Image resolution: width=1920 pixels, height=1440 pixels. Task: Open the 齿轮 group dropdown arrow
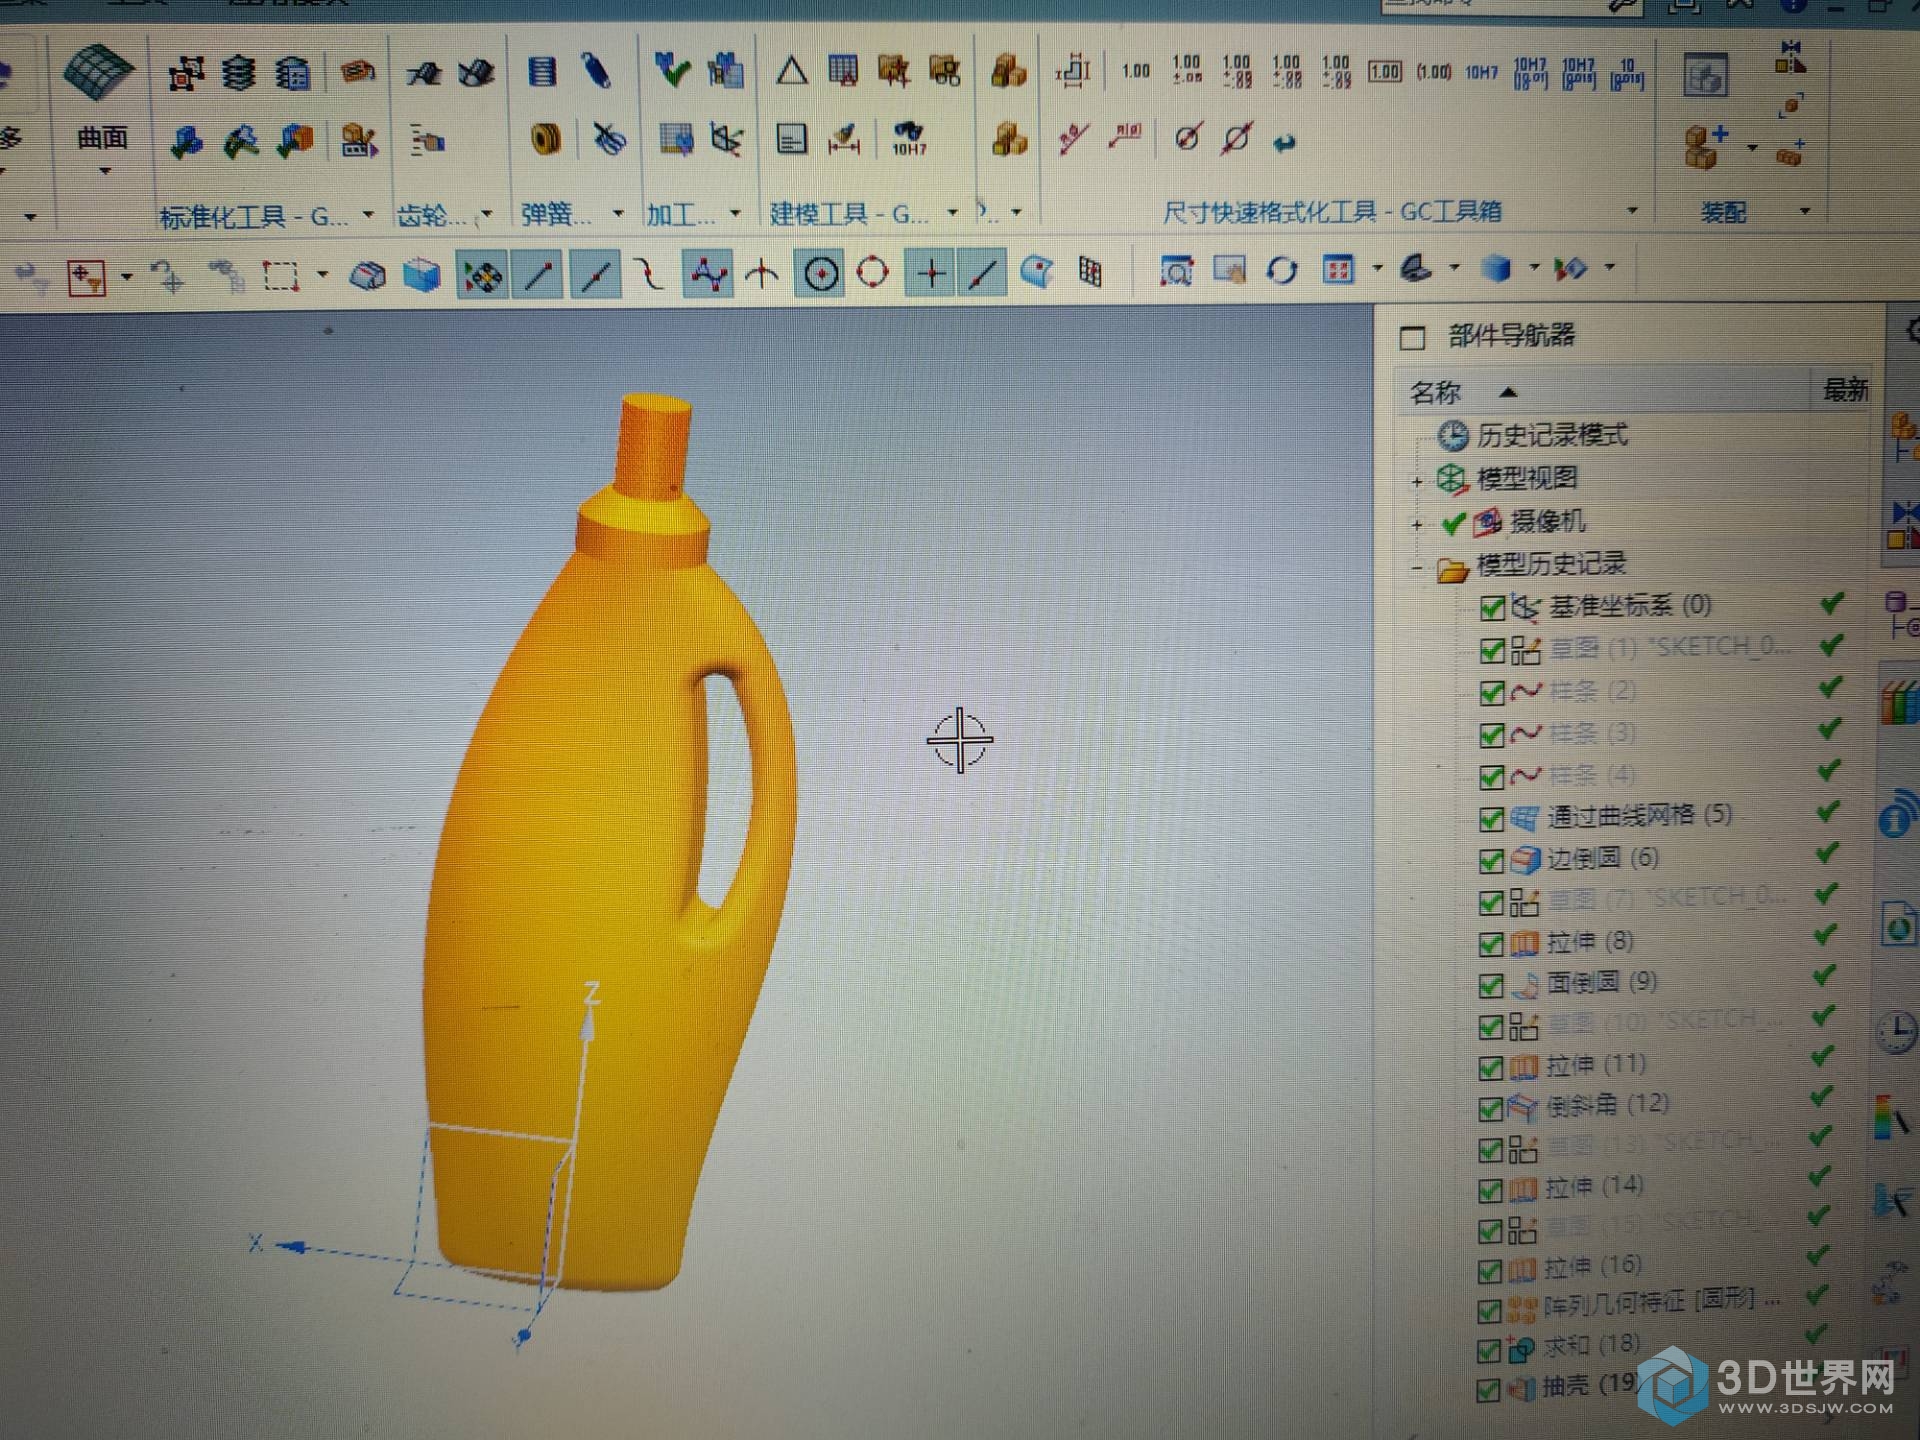(487, 214)
